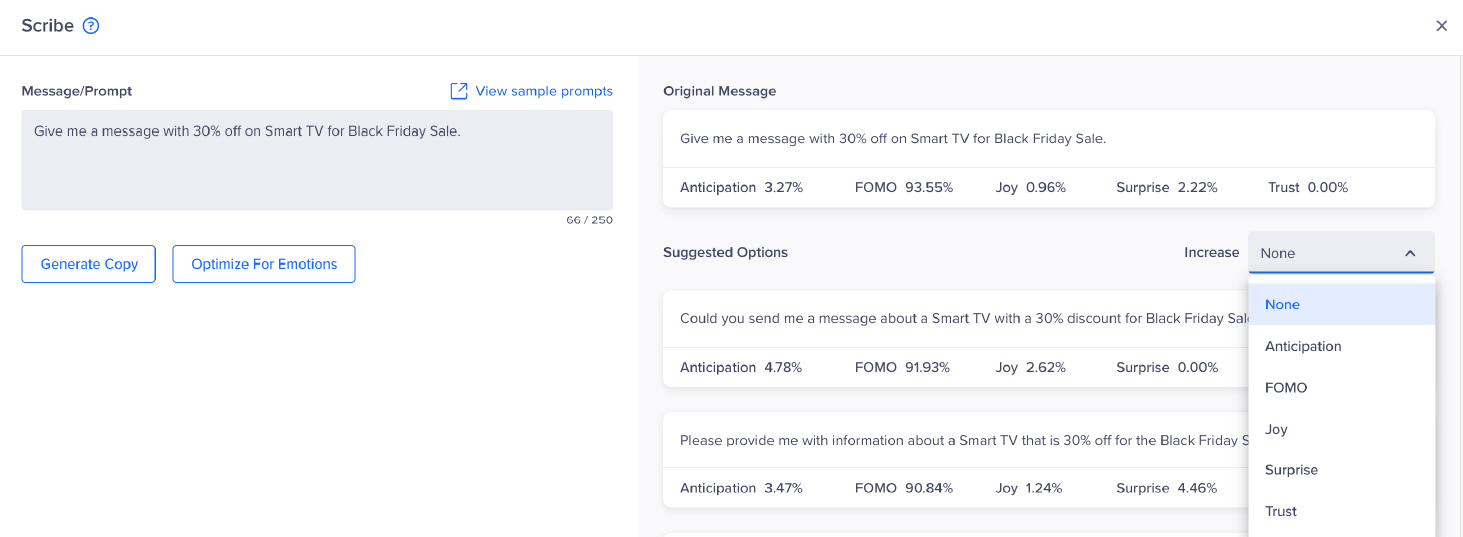Open the View sample prompts link
The width and height of the screenshot is (1463, 537).
click(x=543, y=91)
